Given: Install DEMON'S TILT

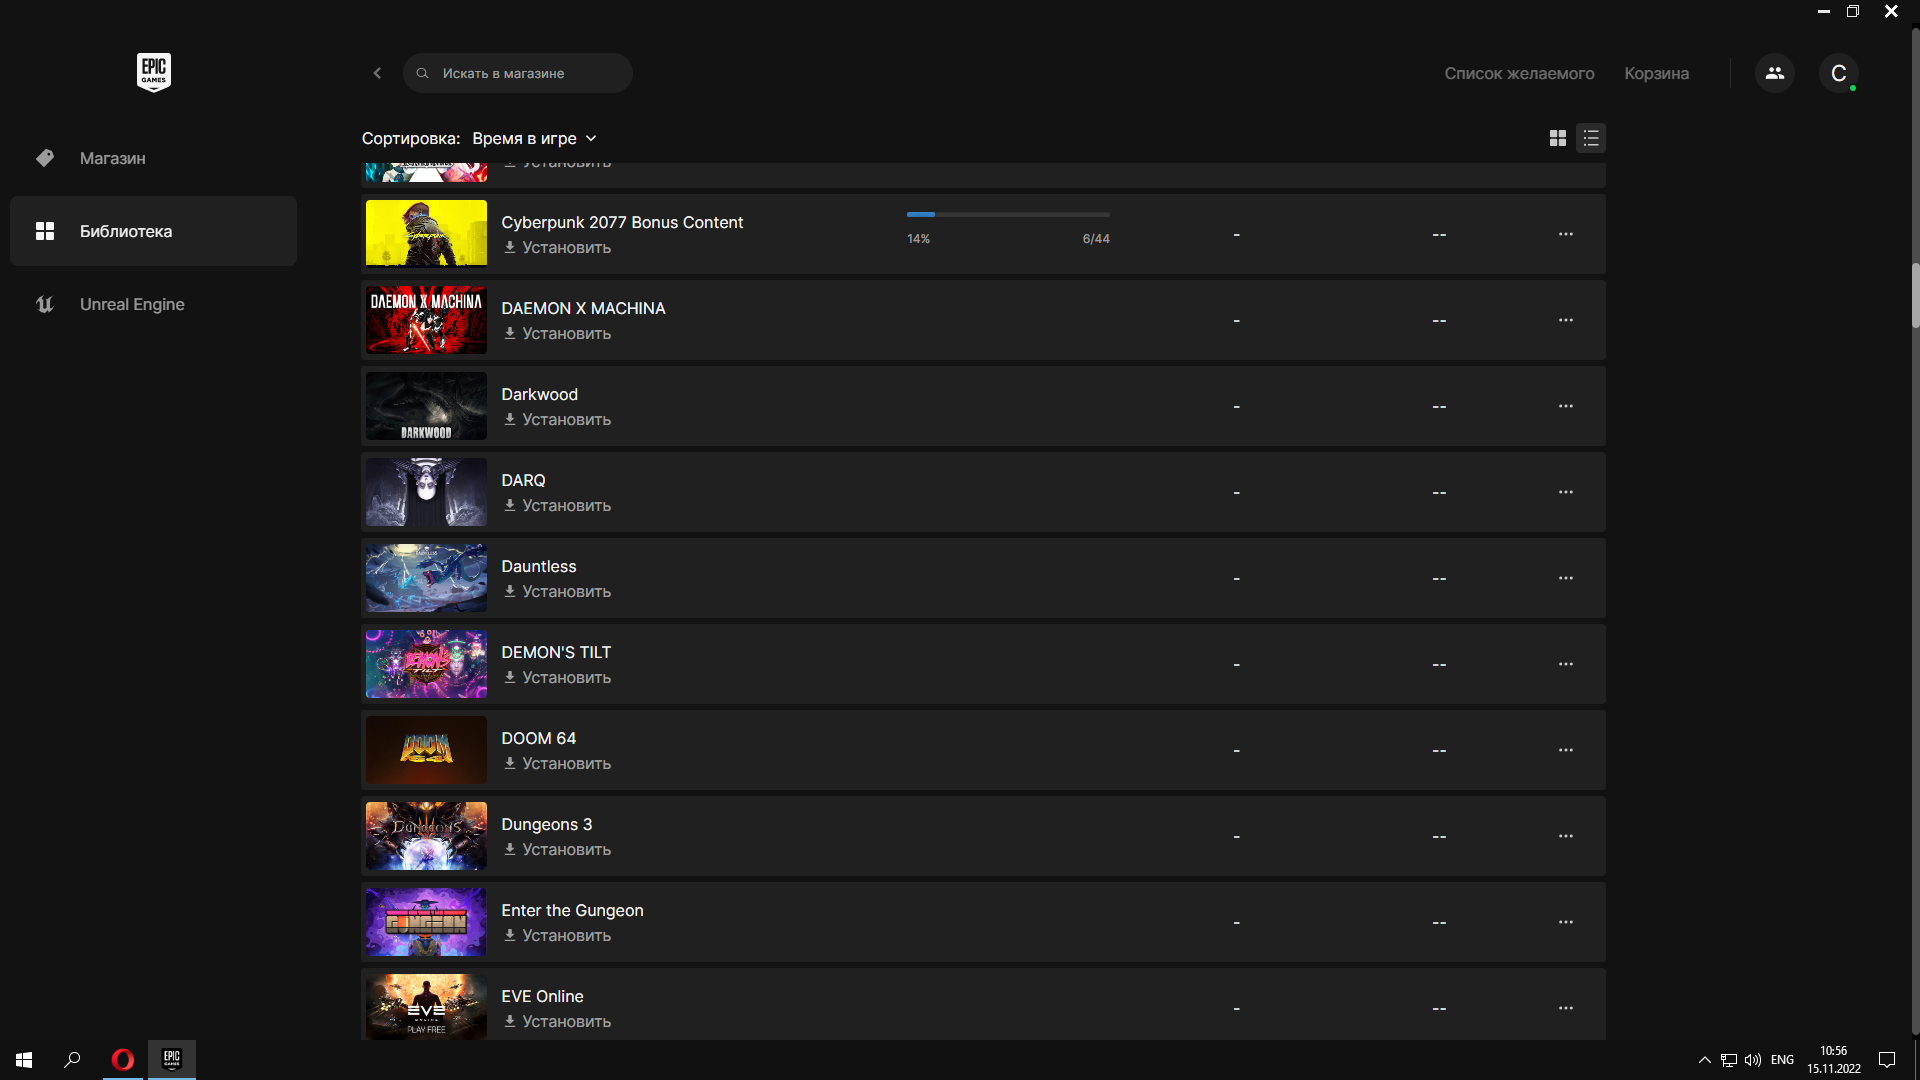Looking at the screenshot, I should click(557, 677).
